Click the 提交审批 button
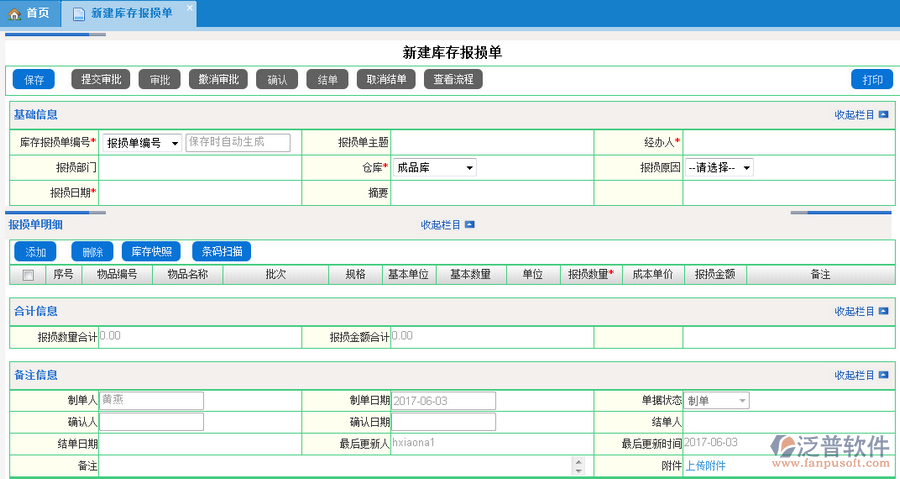900x479 pixels. [x=101, y=80]
